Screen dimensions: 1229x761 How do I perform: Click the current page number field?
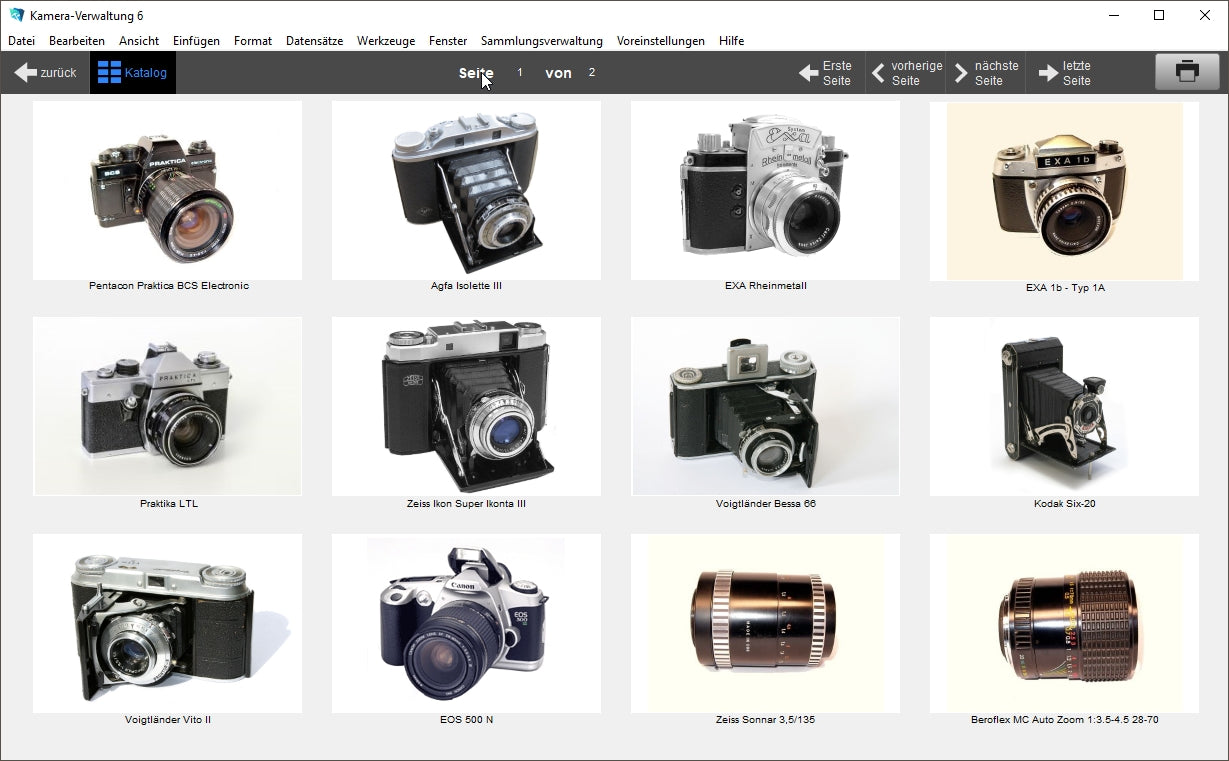(x=520, y=73)
